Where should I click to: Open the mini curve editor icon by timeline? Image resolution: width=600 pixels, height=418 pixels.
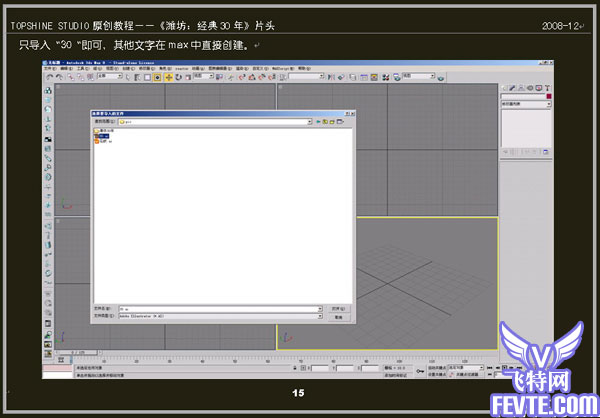tap(61, 360)
